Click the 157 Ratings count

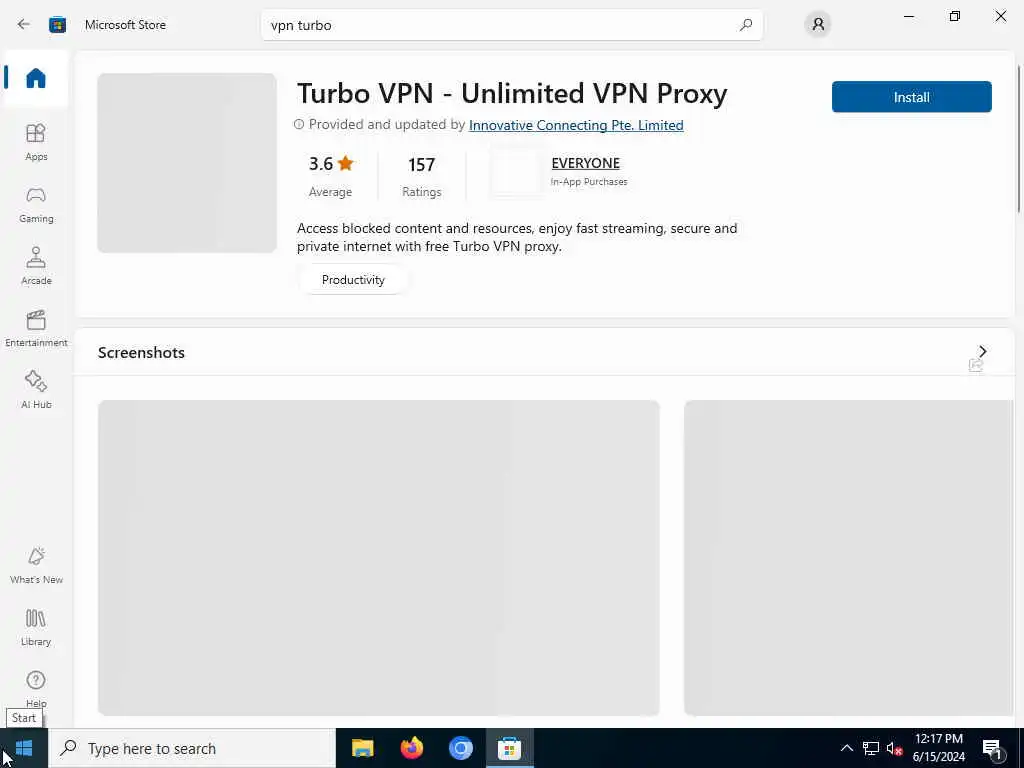tap(421, 176)
